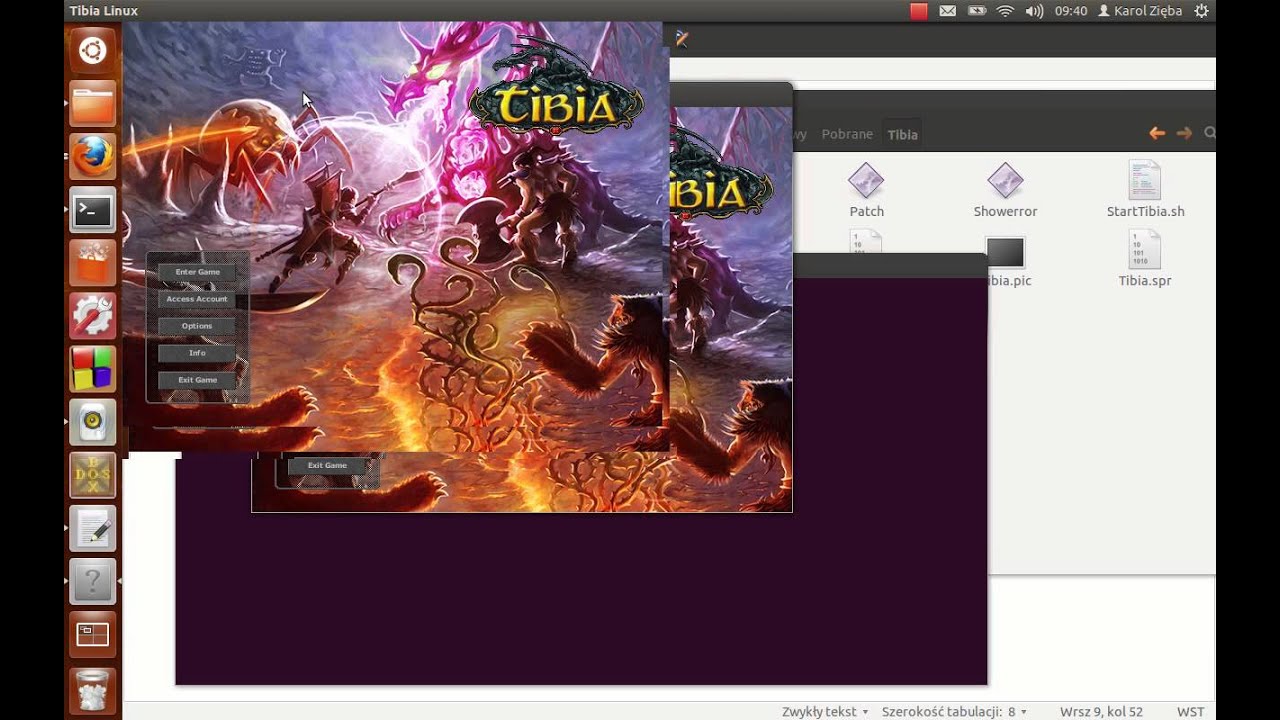Open the gedit text editor launcher icon
Screen dimensions: 1280x720
[x=93, y=529]
